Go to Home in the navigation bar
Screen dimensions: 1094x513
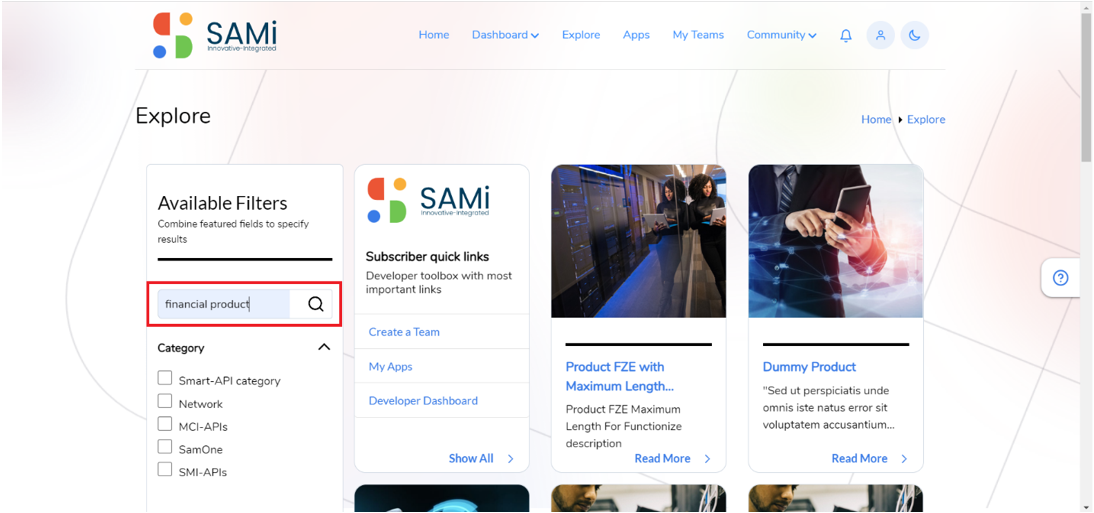pos(434,35)
